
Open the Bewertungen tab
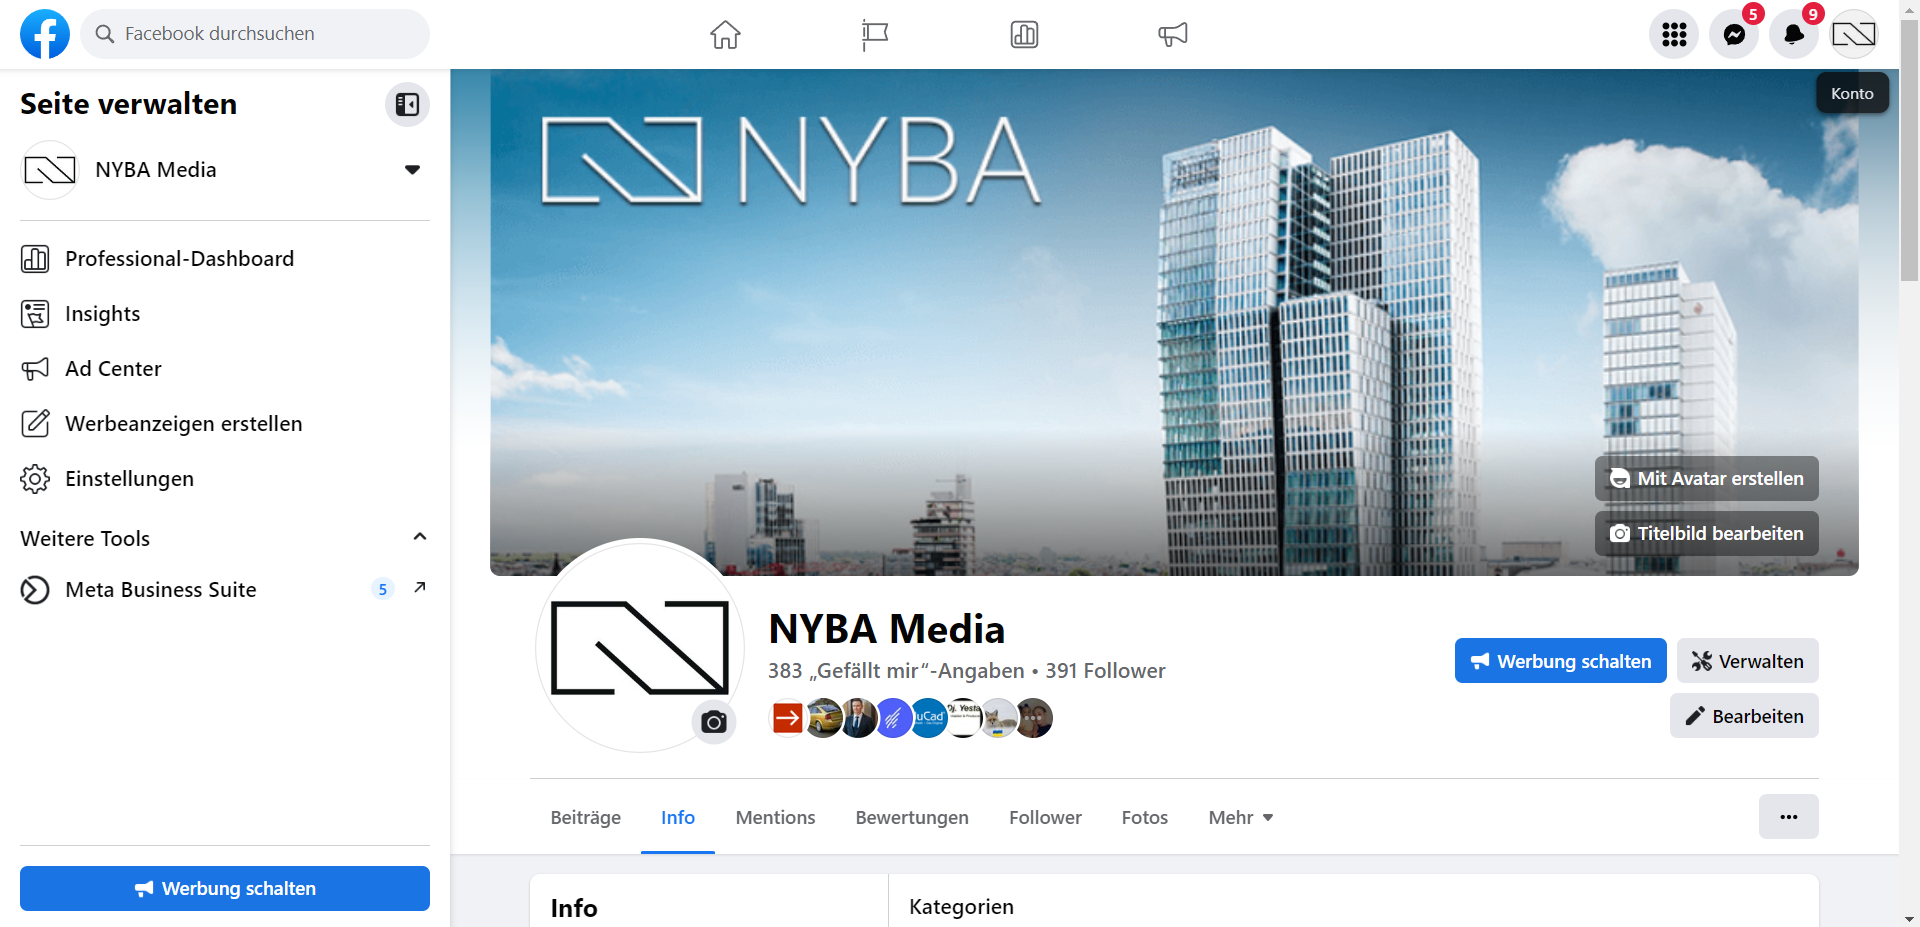(x=912, y=818)
